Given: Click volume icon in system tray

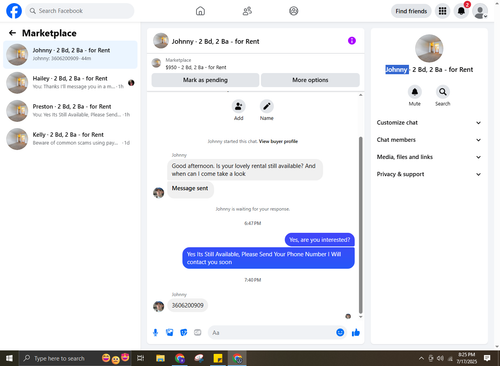Looking at the screenshot, I should (x=440, y=358).
